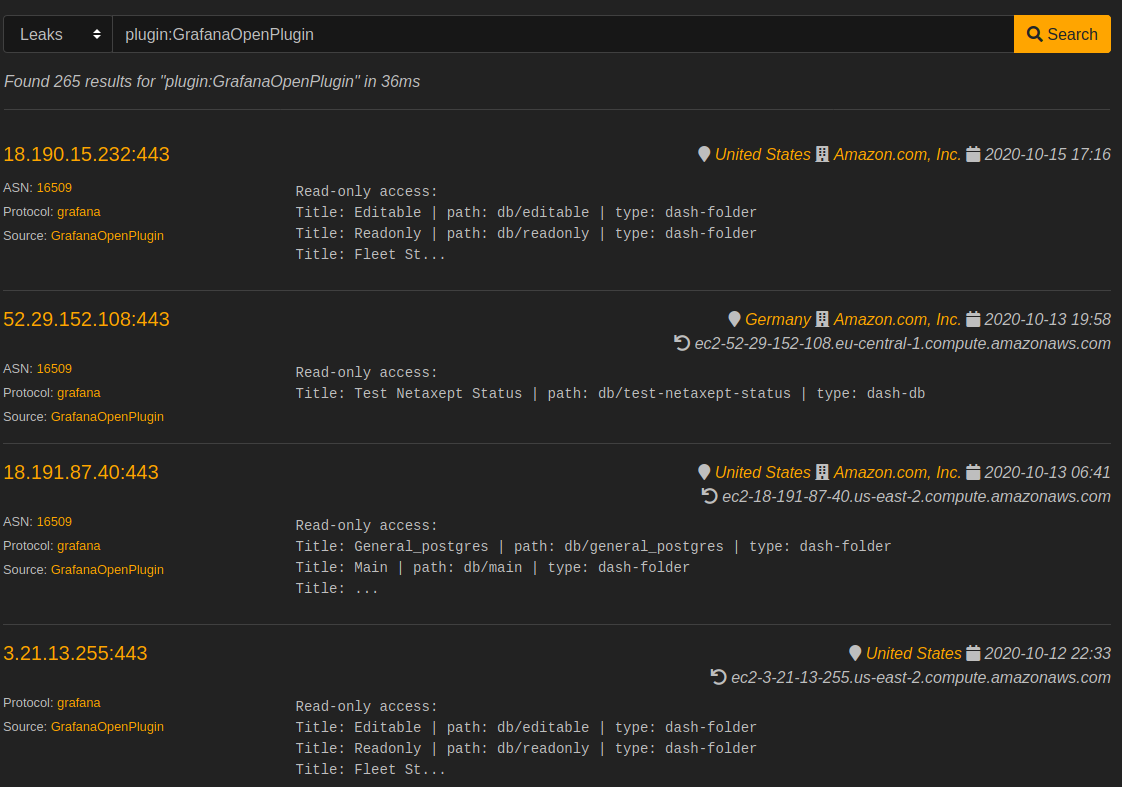Click reverse DNS icon for ec2-3-21-13-255 hostname
Viewport: 1122px width, 787px height.
coord(718,678)
